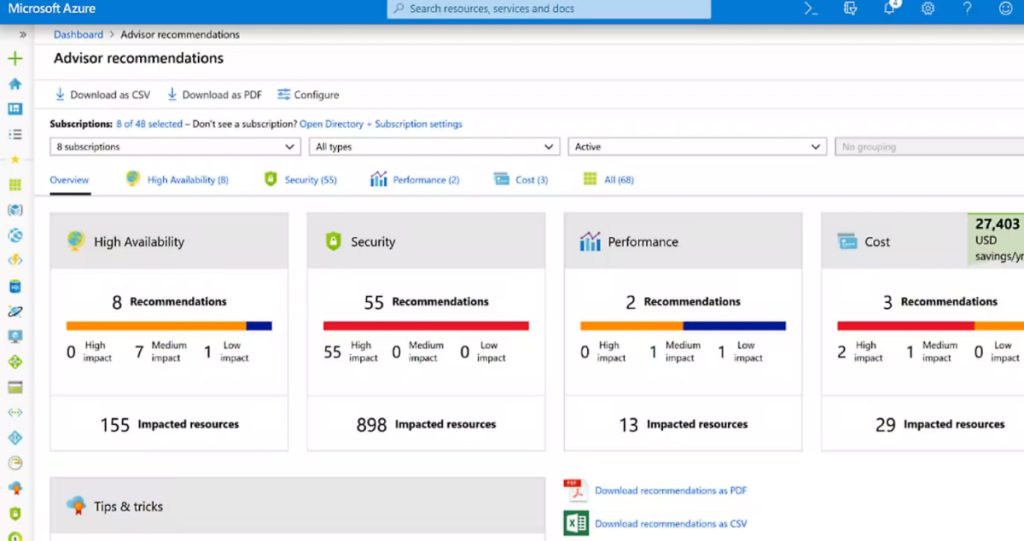Switch to All (68) tab
1024x541 pixels.
(x=608, y=179)
